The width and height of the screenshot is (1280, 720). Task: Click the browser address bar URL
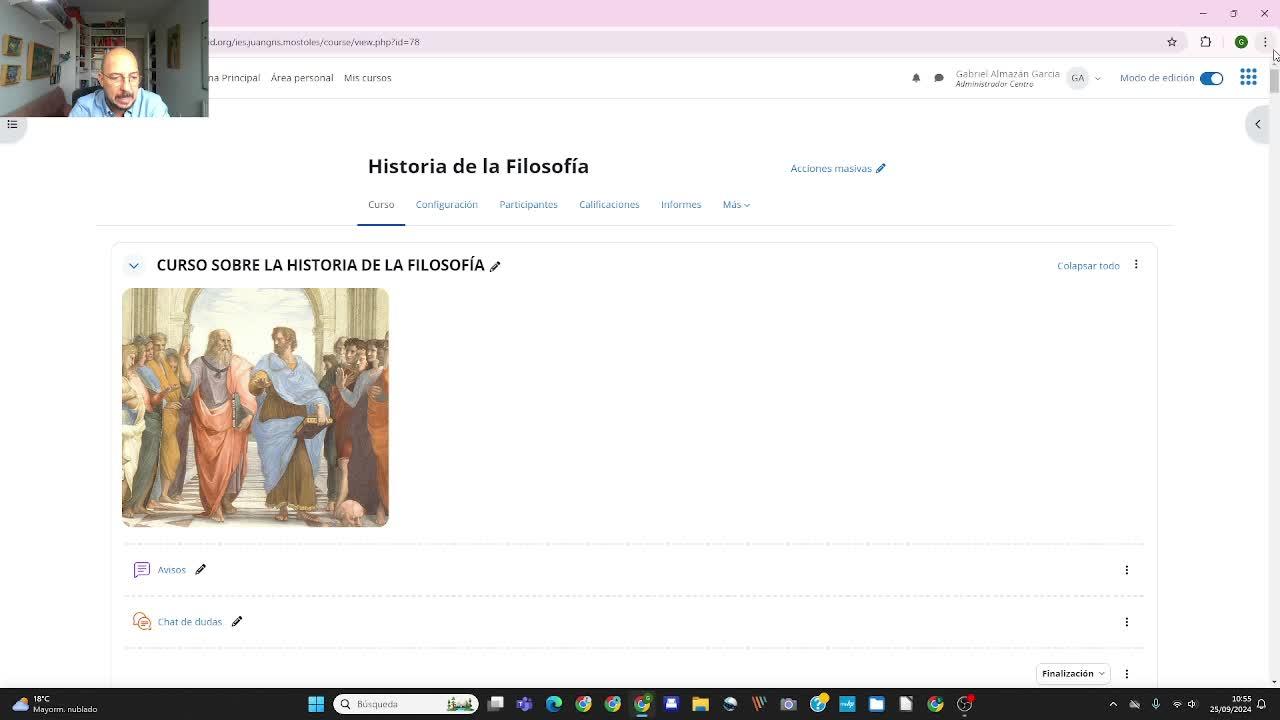[314, 42]
